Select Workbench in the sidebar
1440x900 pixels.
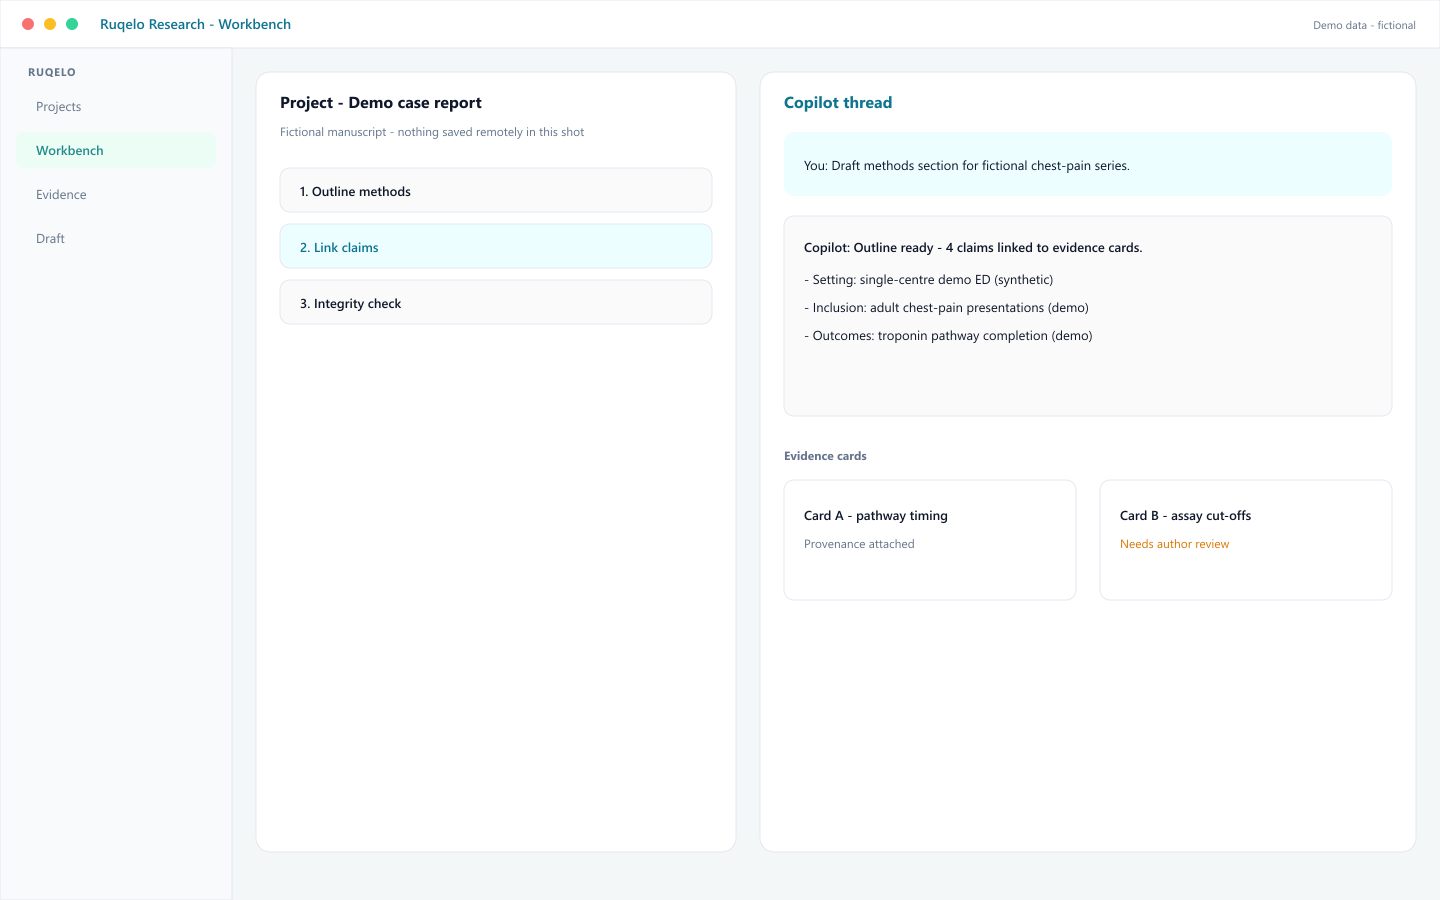point(116,151)
